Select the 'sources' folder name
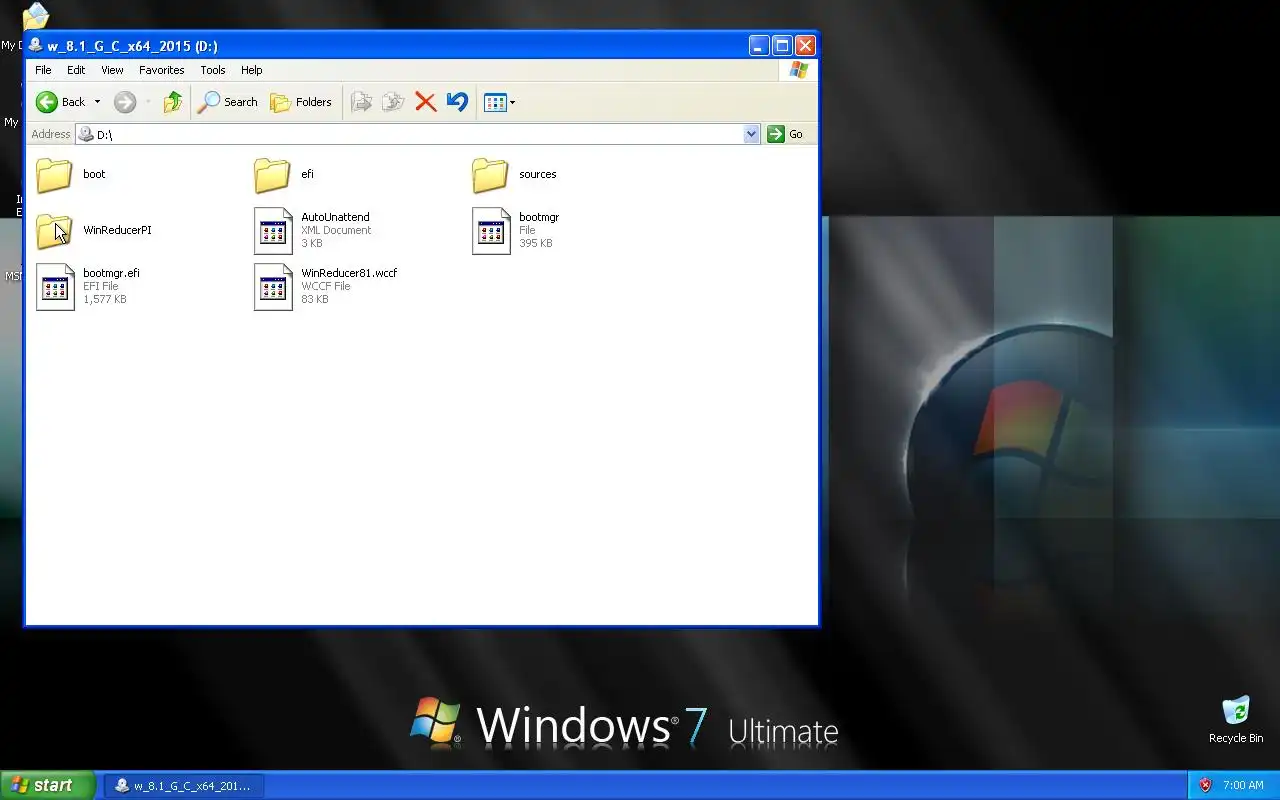 coord(538,174)
